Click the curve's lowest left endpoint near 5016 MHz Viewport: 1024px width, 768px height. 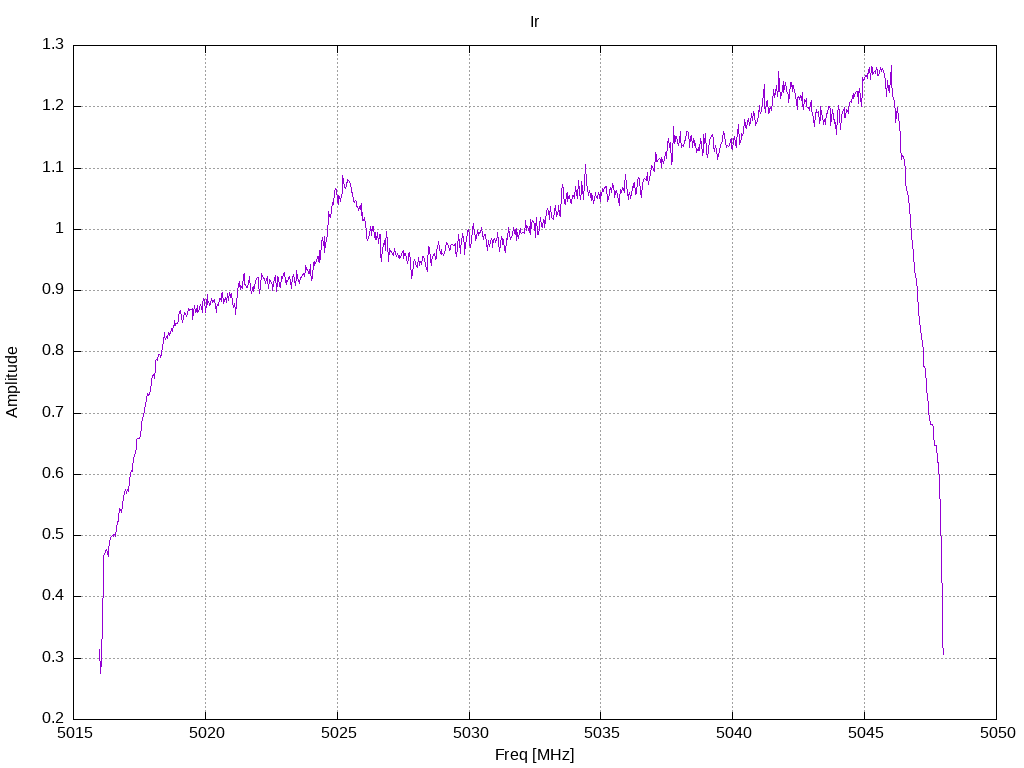(x=101, y=671)
